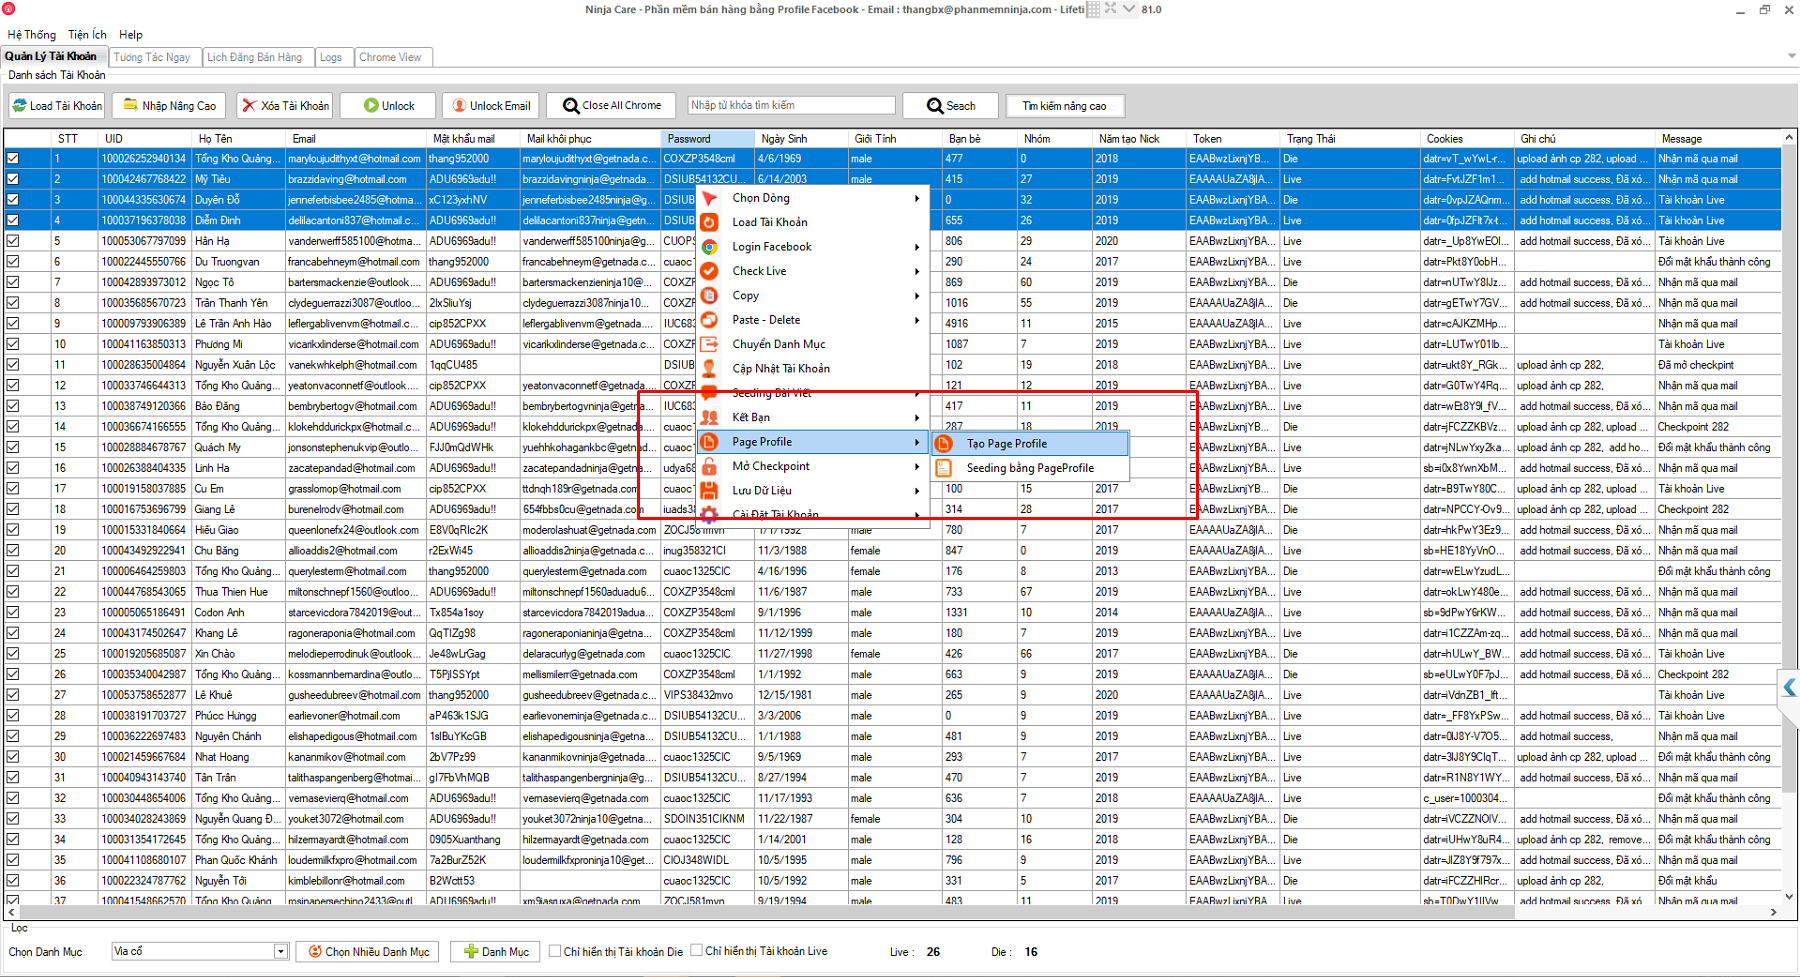Switch to the Chrome View tab
Screen dimensions: 1800x977
[x=391, y=57]
